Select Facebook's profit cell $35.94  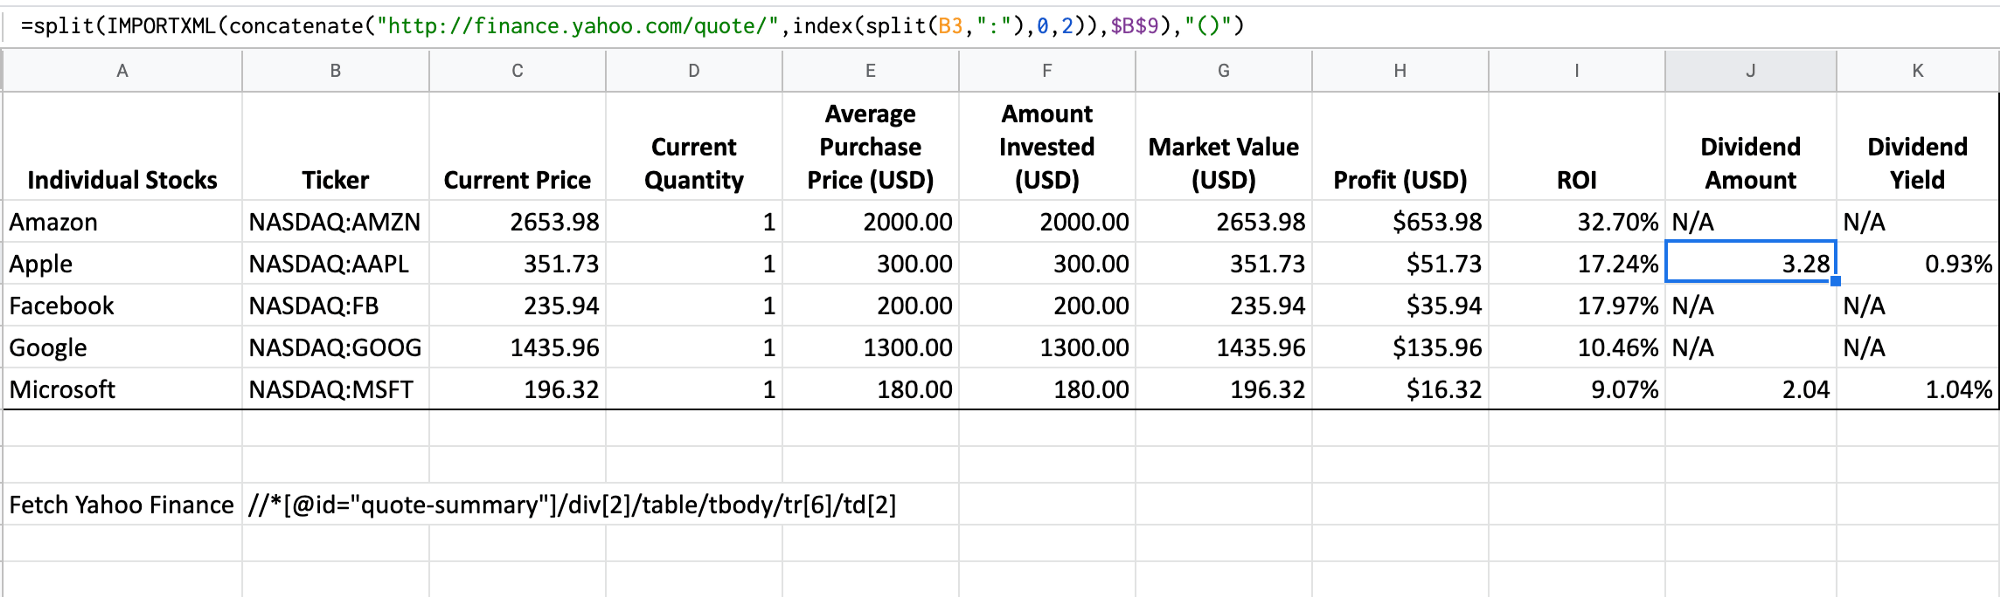pyautogui.click(x=1400, y=305)
